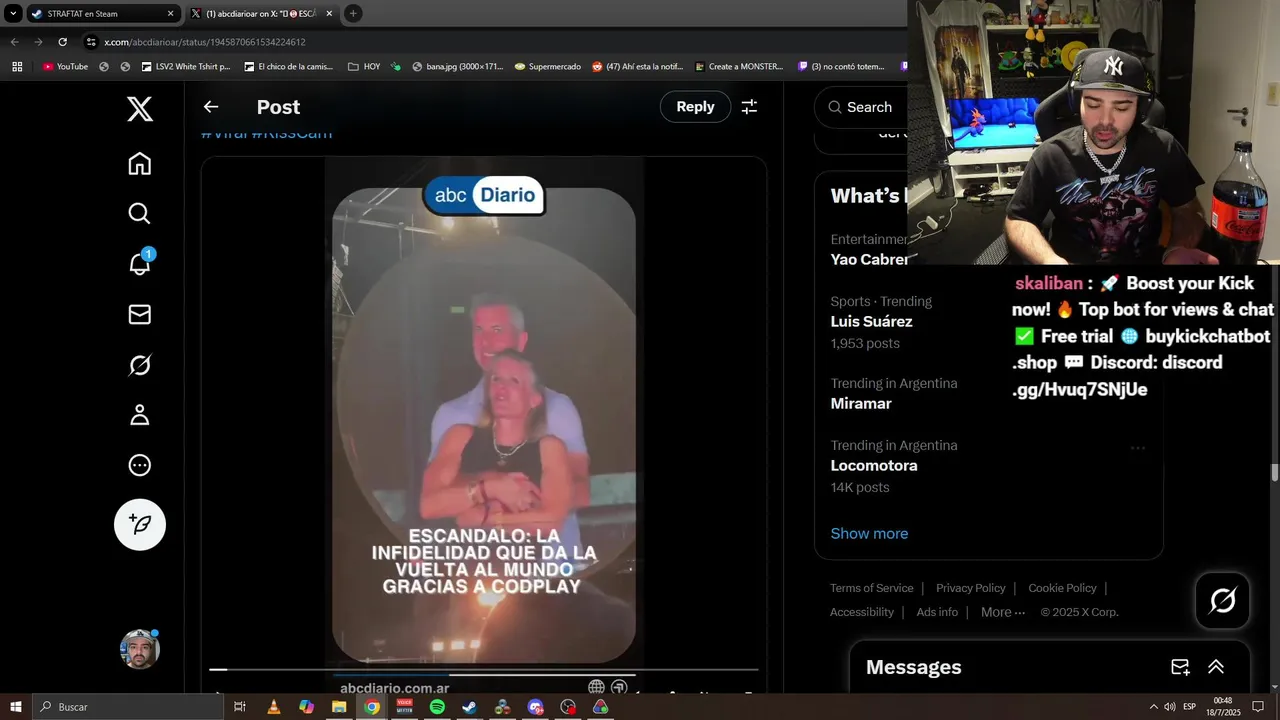This screenshot has height=720, width=1280.
Task: Open El chico de la camis bookmark
Action: (x=288, y=67)
